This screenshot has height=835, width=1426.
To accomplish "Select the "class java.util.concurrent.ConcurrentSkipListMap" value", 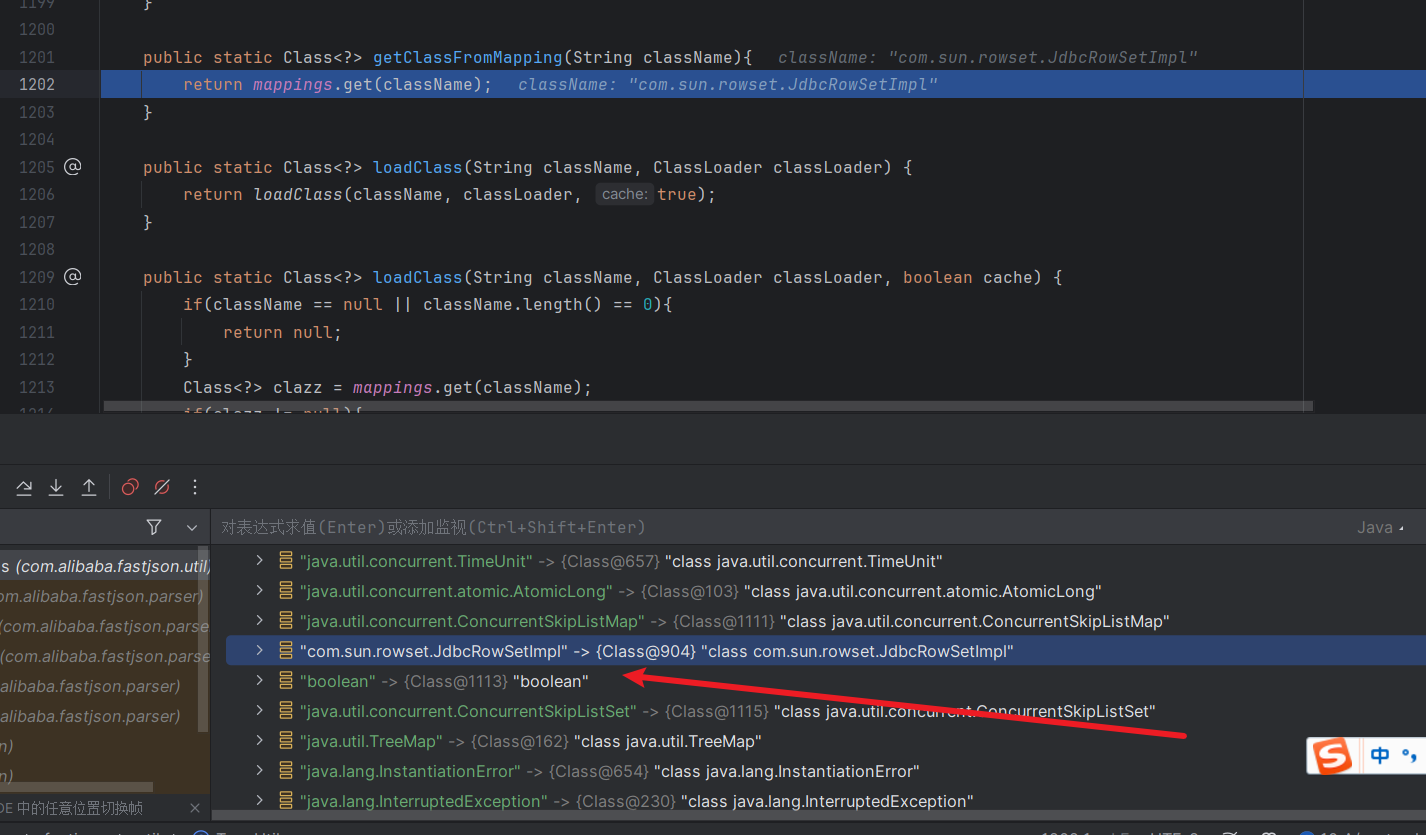I will (975, 621).
